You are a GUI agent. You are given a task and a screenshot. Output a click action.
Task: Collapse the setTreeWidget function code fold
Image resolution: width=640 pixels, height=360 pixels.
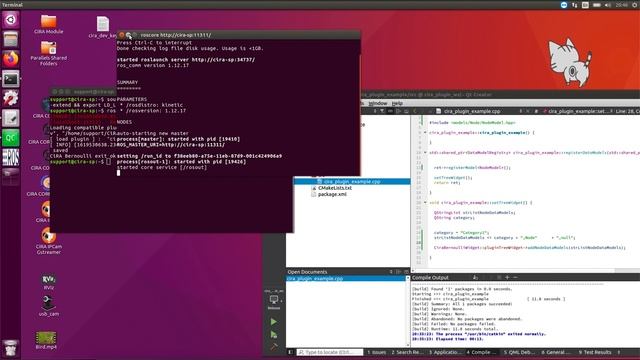click(425, 202)
